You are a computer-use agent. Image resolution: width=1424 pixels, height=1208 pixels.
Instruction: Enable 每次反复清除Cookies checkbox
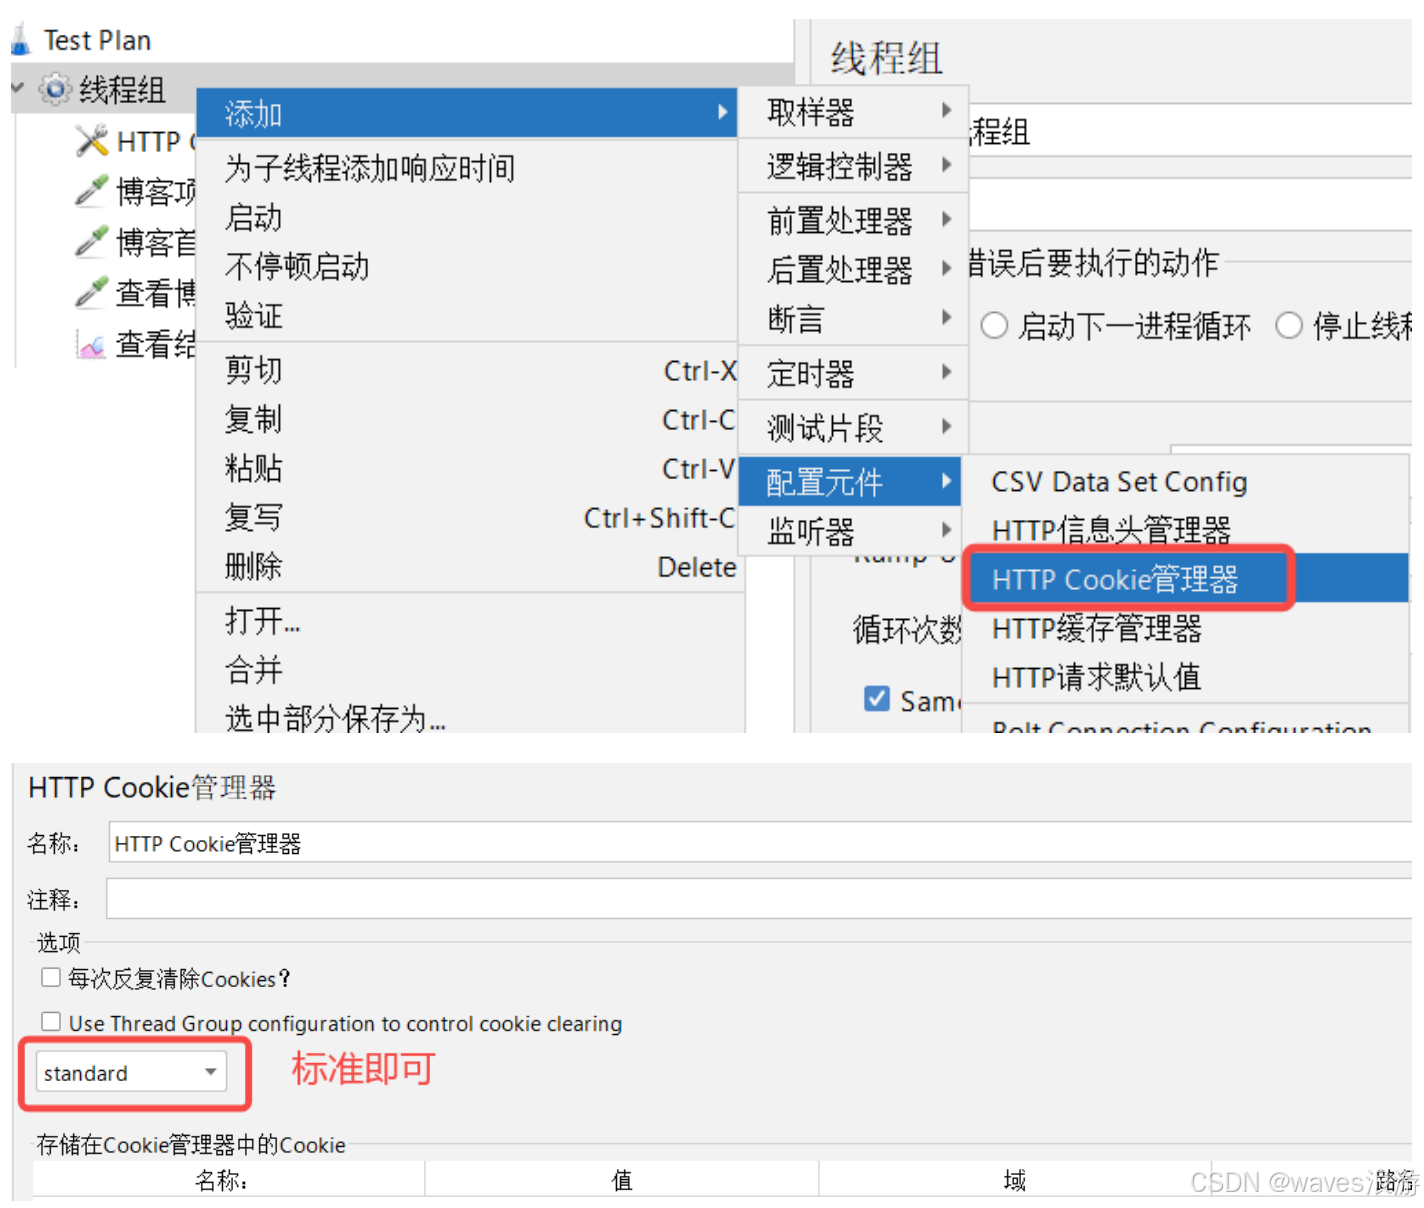pyautogui.click(x=51, y=977)
